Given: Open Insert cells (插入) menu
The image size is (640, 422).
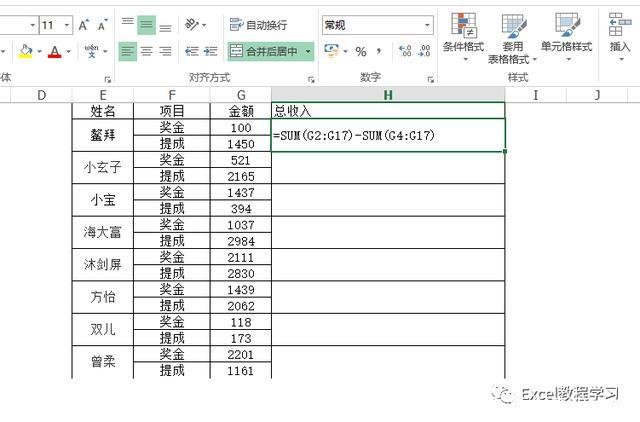Looking at the screenshot, I should pos(620,38).
